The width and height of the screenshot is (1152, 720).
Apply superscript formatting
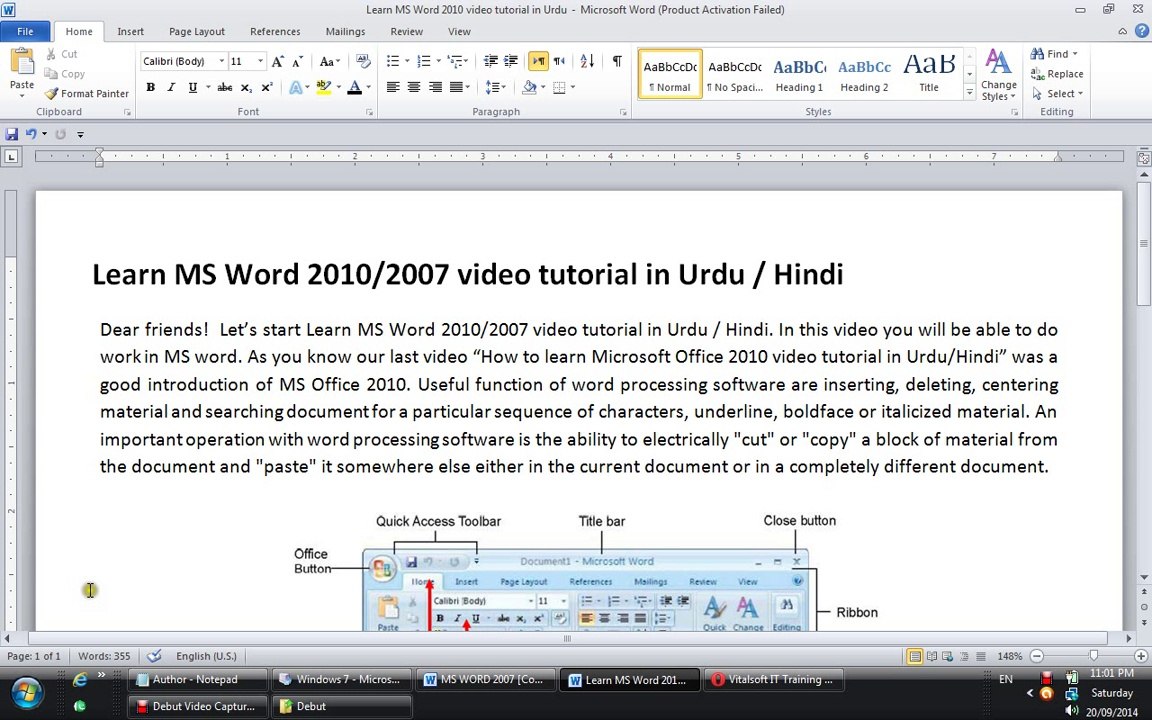tap(267, 87)
